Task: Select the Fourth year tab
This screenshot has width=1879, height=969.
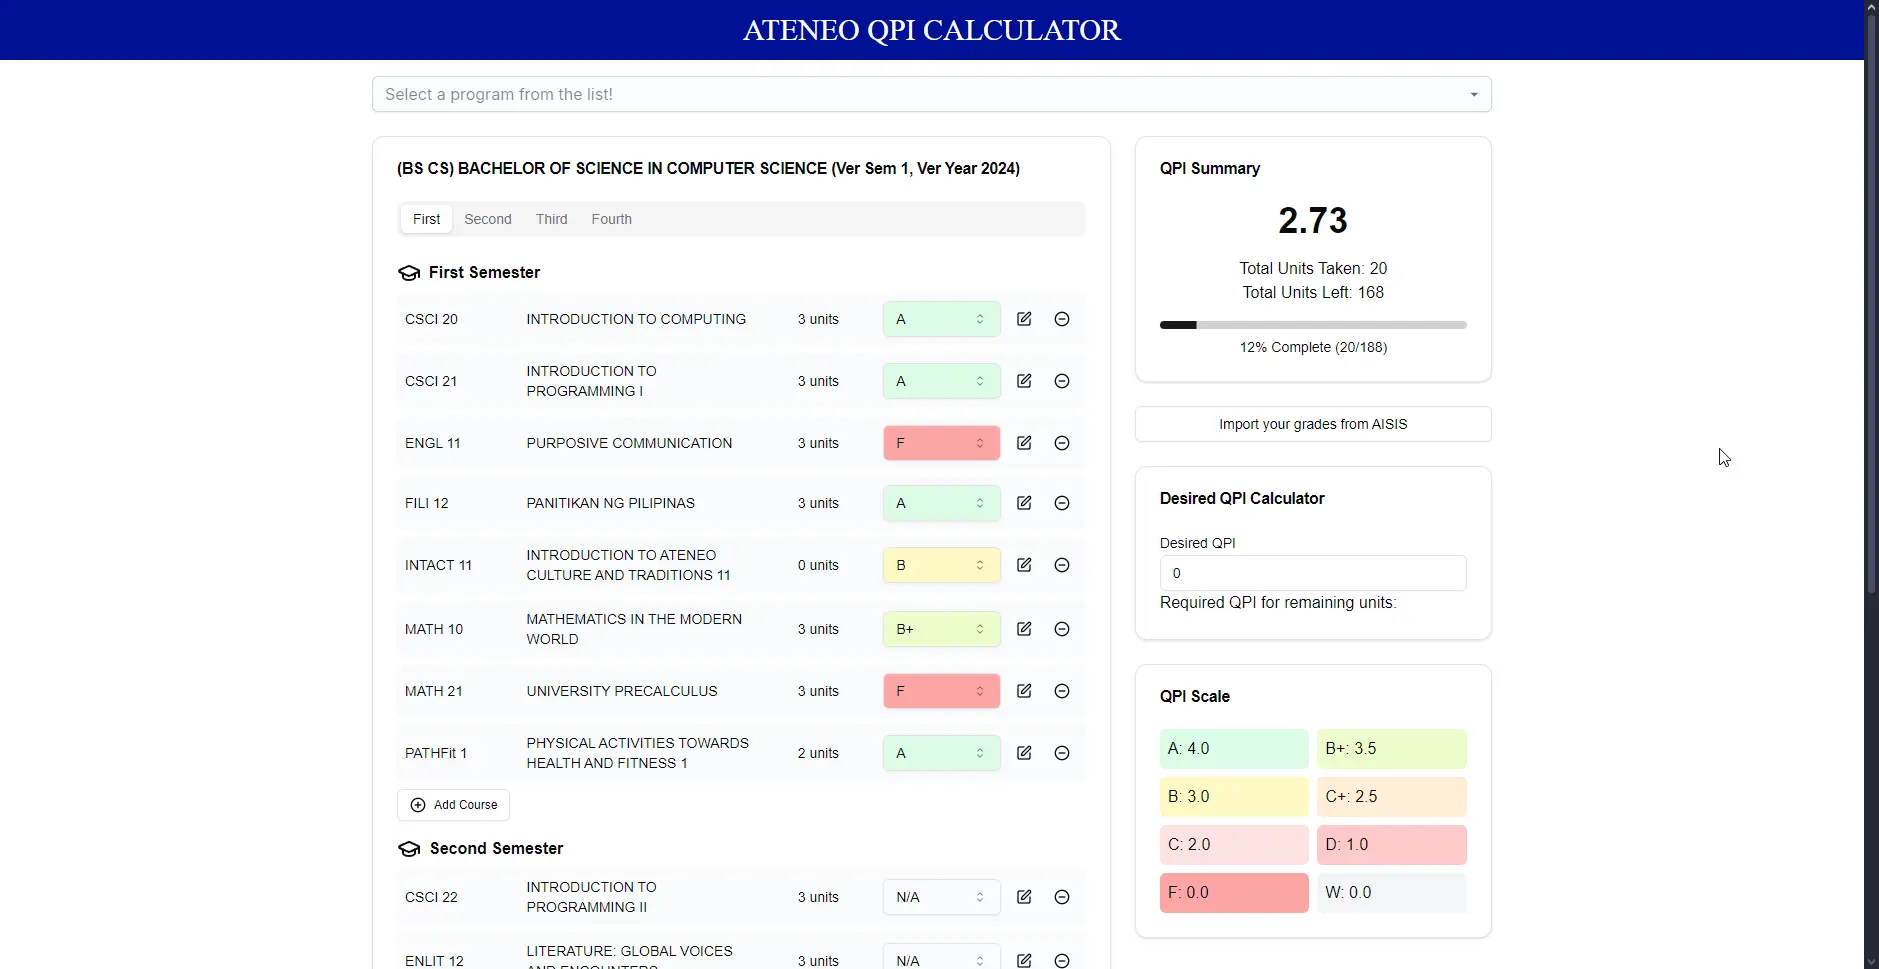Action: (611, 219)
